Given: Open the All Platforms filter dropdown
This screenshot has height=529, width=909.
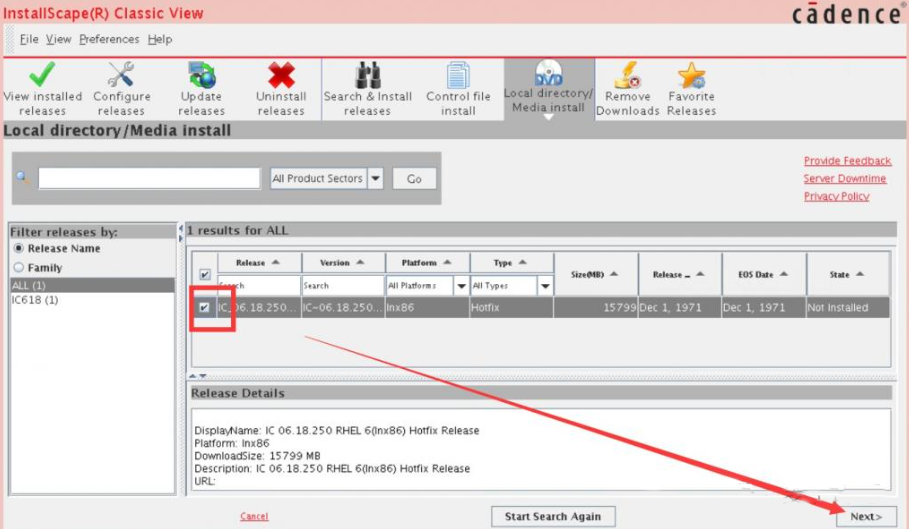Looking at the screenshot, I should [461, 286].
